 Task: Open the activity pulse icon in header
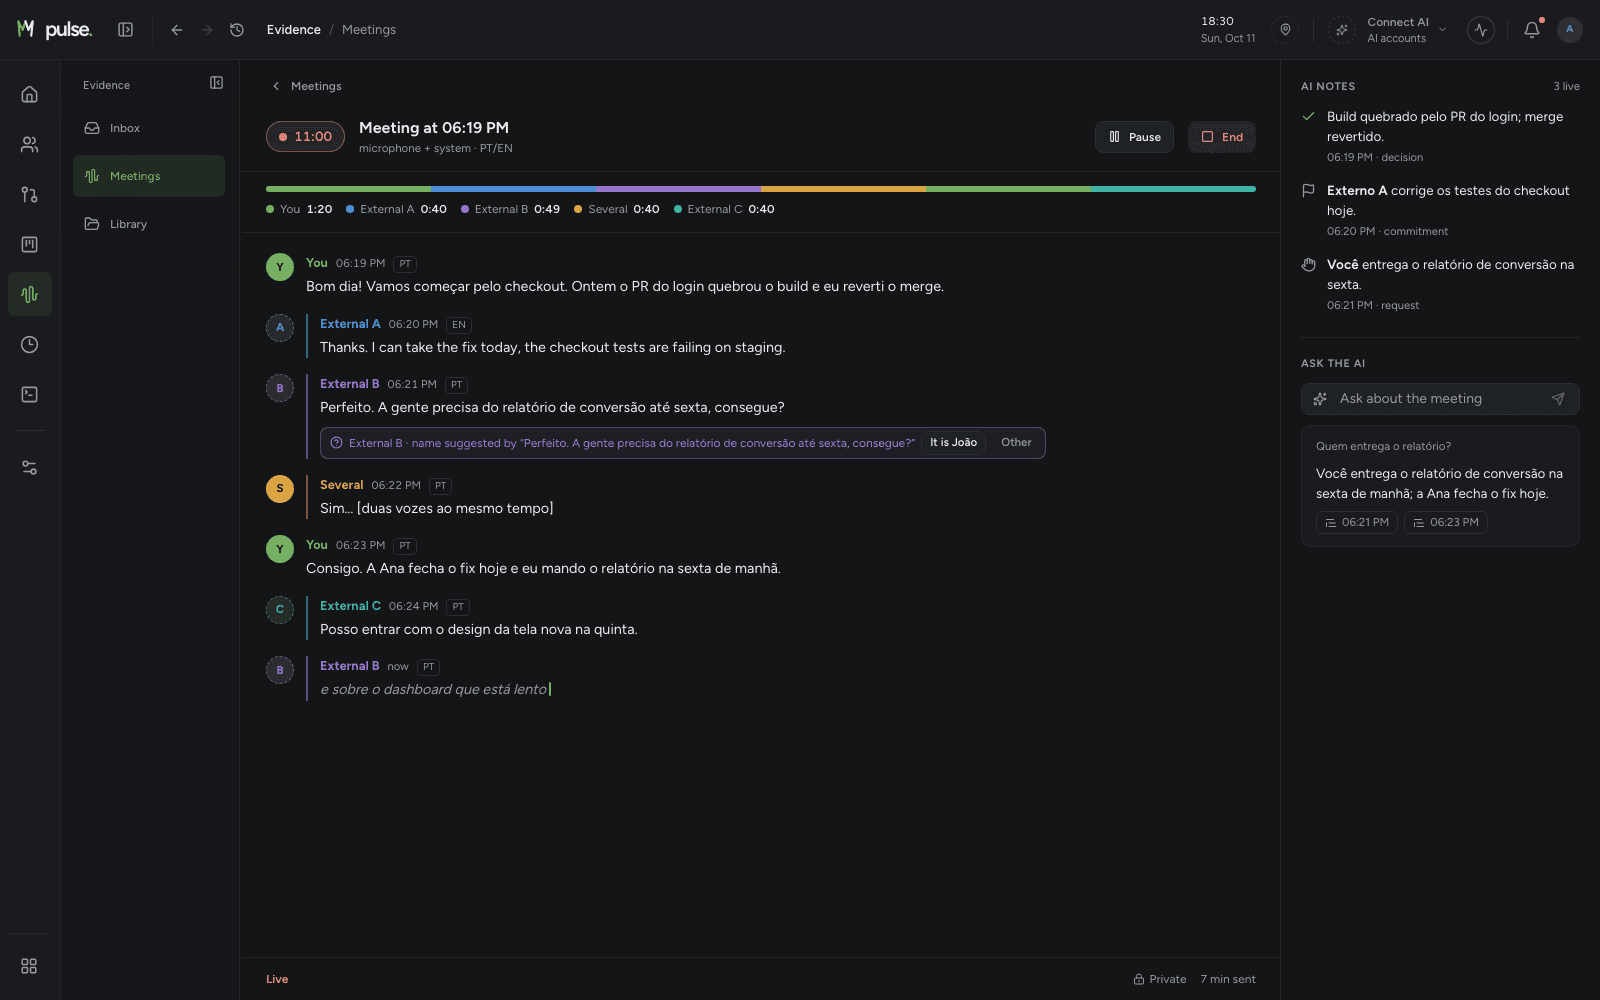[x=1481, y=30]
